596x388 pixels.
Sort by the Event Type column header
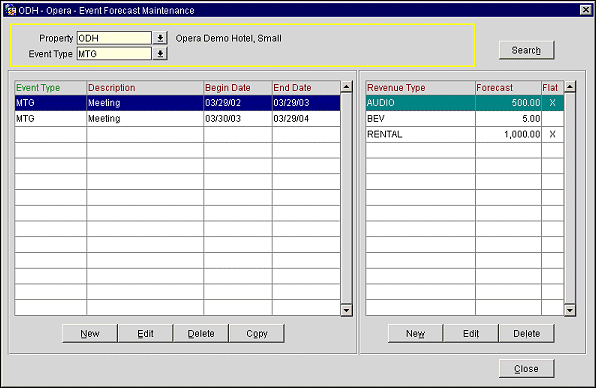51,88
